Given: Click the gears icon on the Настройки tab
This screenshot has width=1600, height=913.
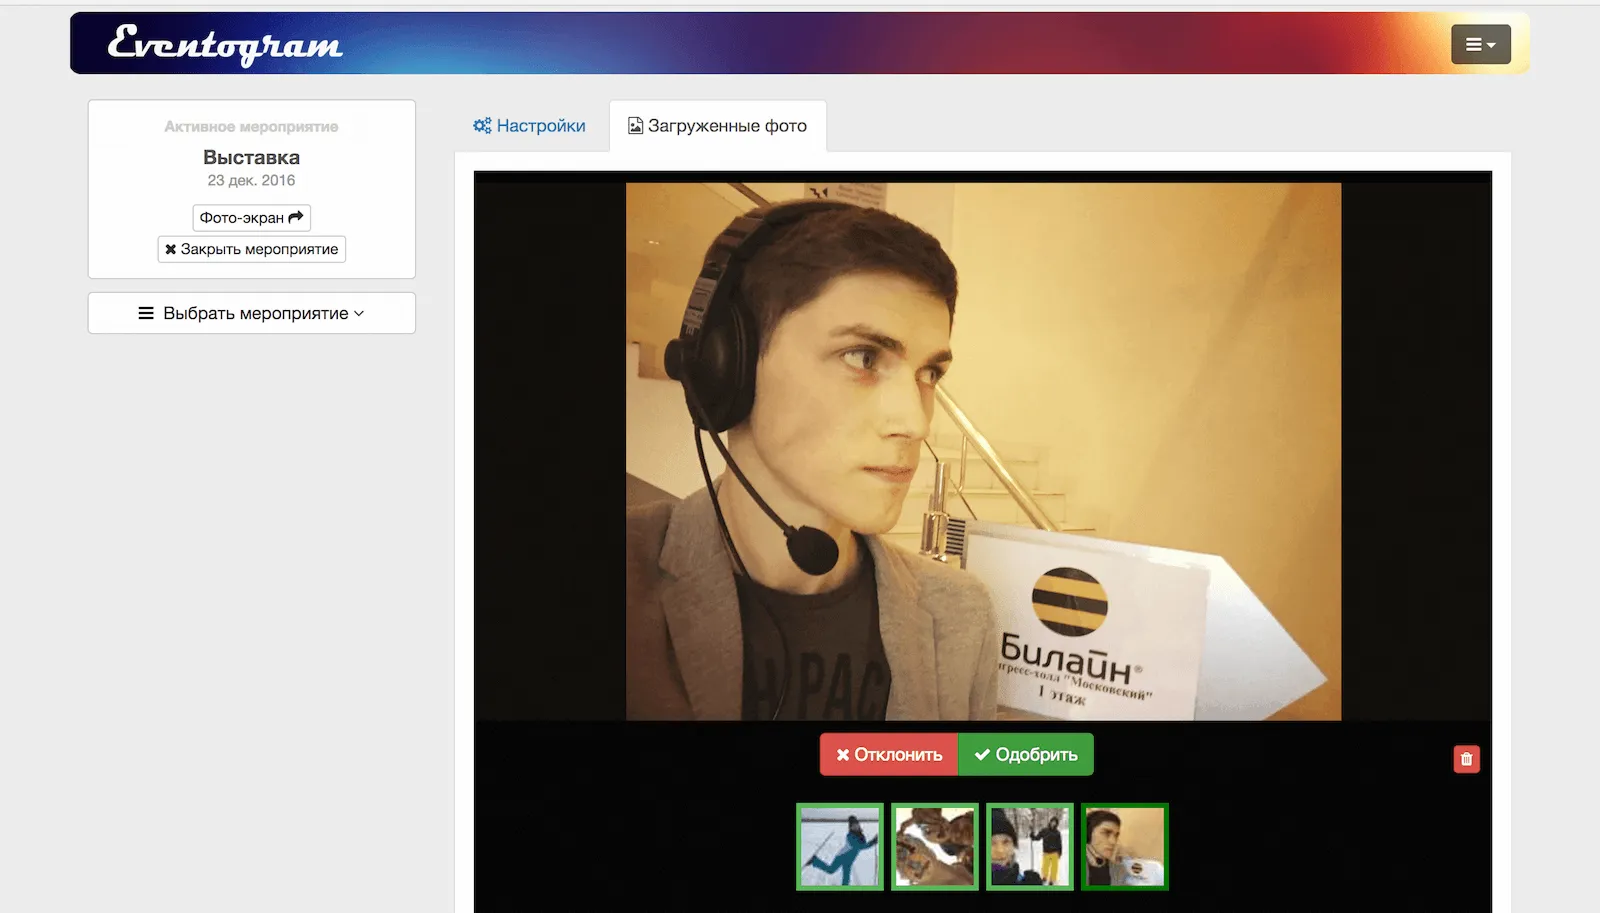Looking at the screenshot, I should coord(481,125).
